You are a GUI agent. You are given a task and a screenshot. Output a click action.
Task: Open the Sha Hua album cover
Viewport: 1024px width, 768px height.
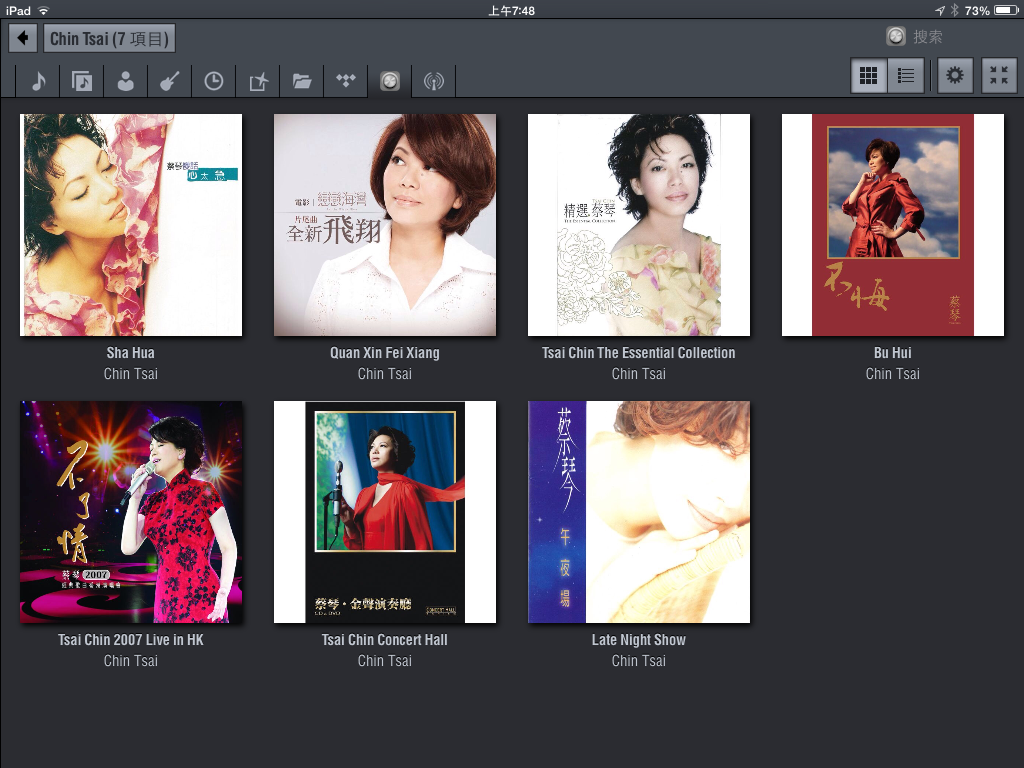pyautogui.click(x=131, y=225)
